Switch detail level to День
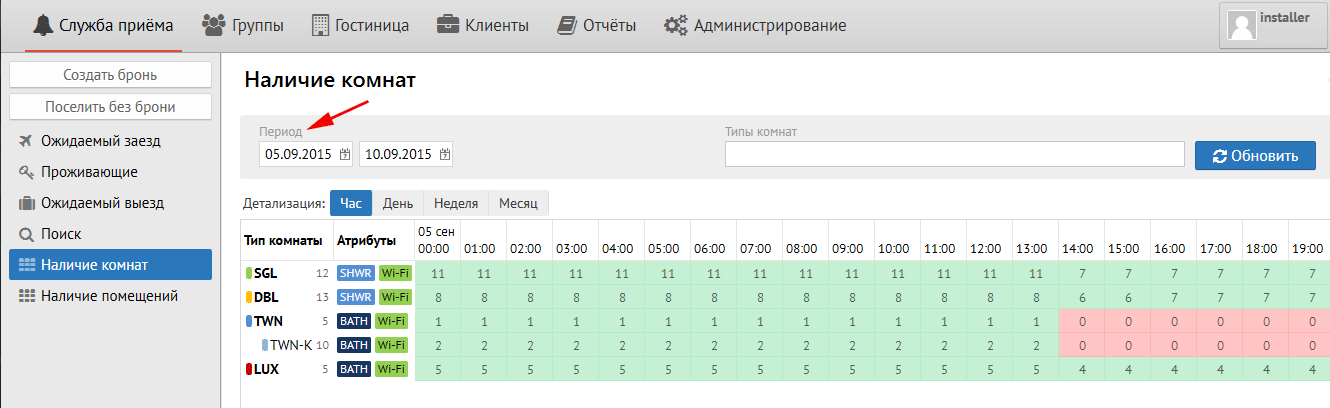 pos(398,203)
